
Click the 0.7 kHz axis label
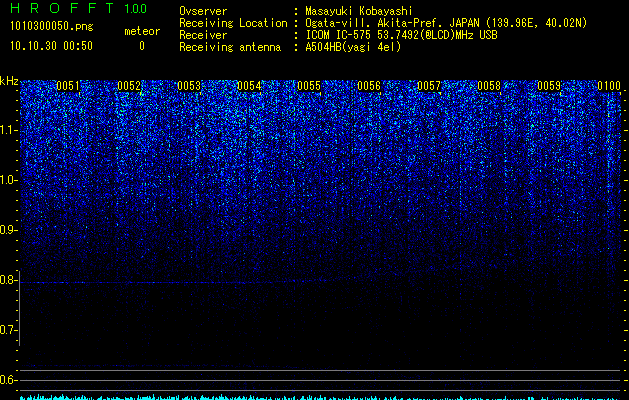8,330
